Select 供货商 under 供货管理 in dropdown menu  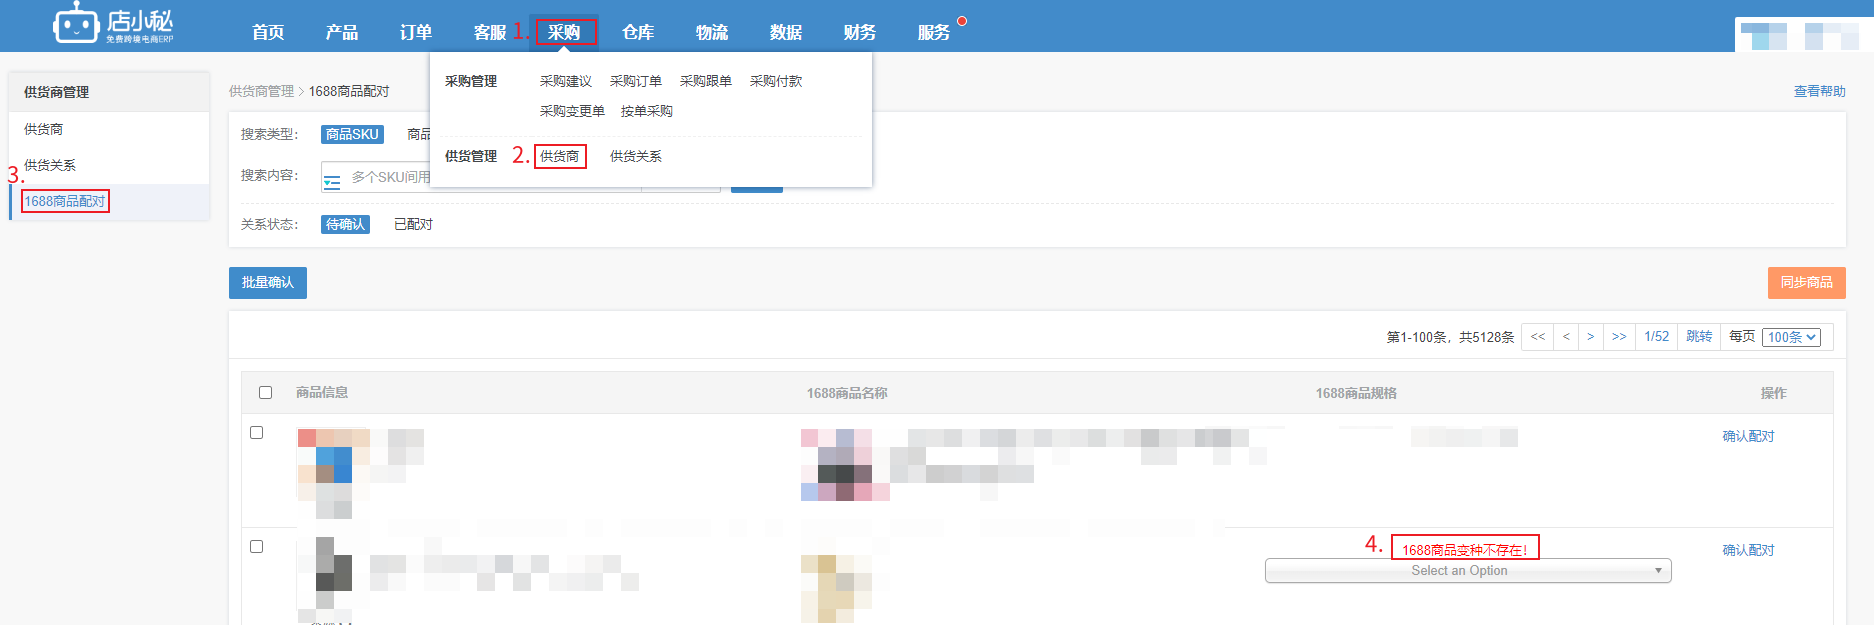coord(560,156)
